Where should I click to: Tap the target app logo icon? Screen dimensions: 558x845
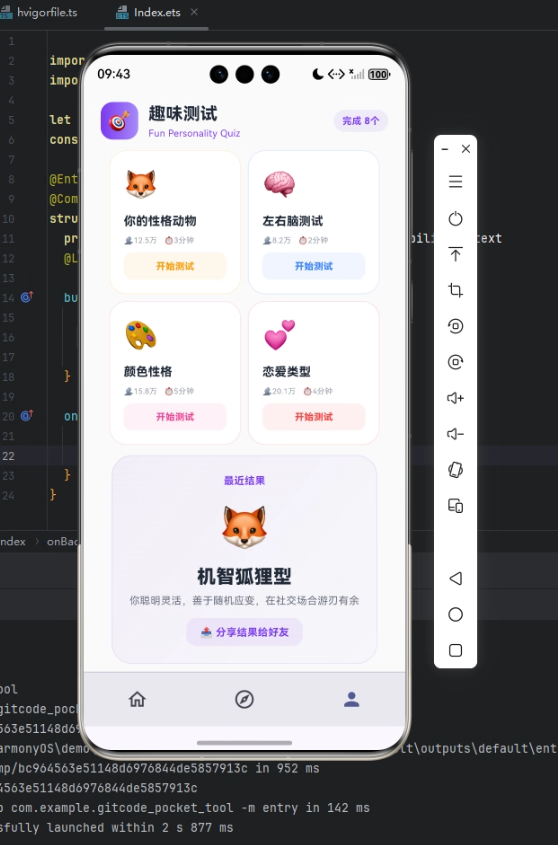tap(119, 121)
